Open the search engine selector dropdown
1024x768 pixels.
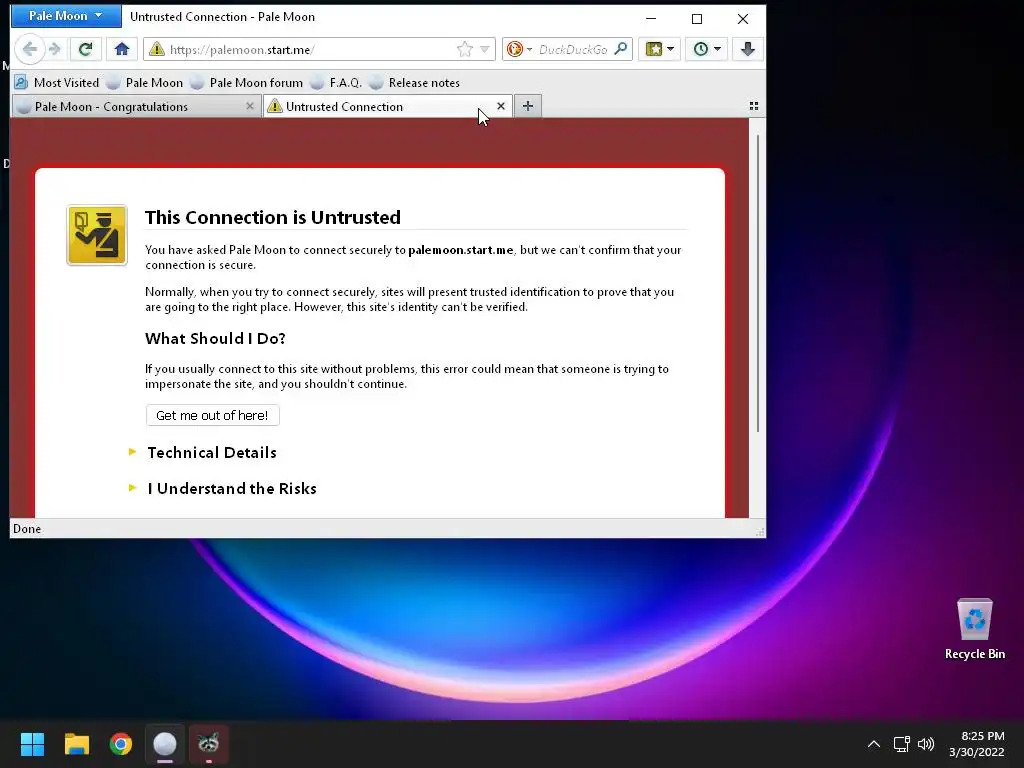click(x=519, y=49)
